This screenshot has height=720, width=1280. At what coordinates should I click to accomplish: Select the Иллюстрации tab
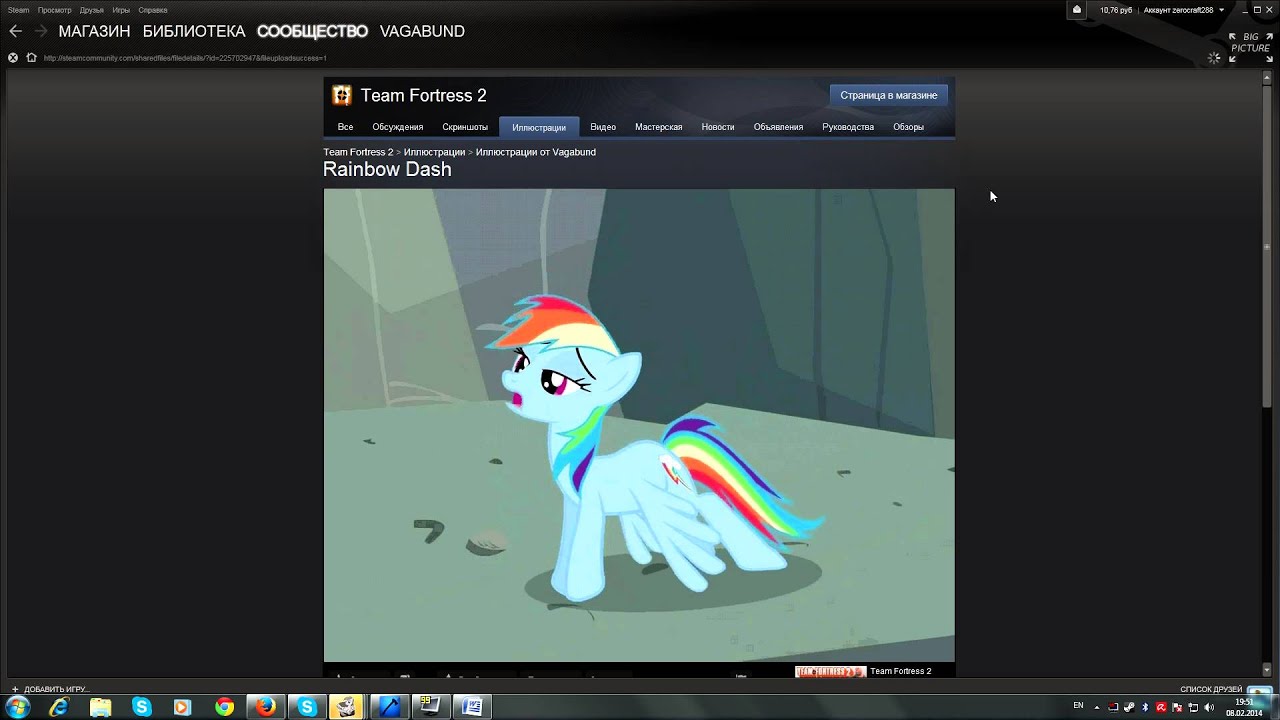[539, 127]
